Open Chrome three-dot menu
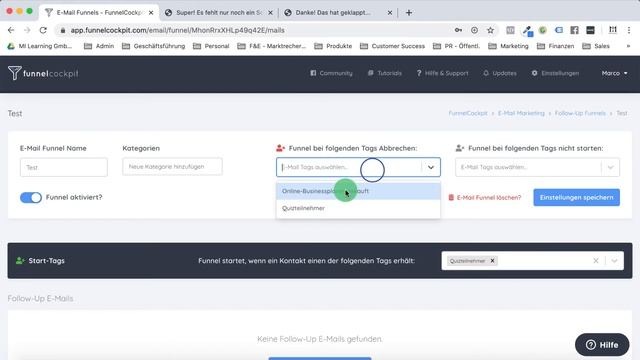 [629, 30]
